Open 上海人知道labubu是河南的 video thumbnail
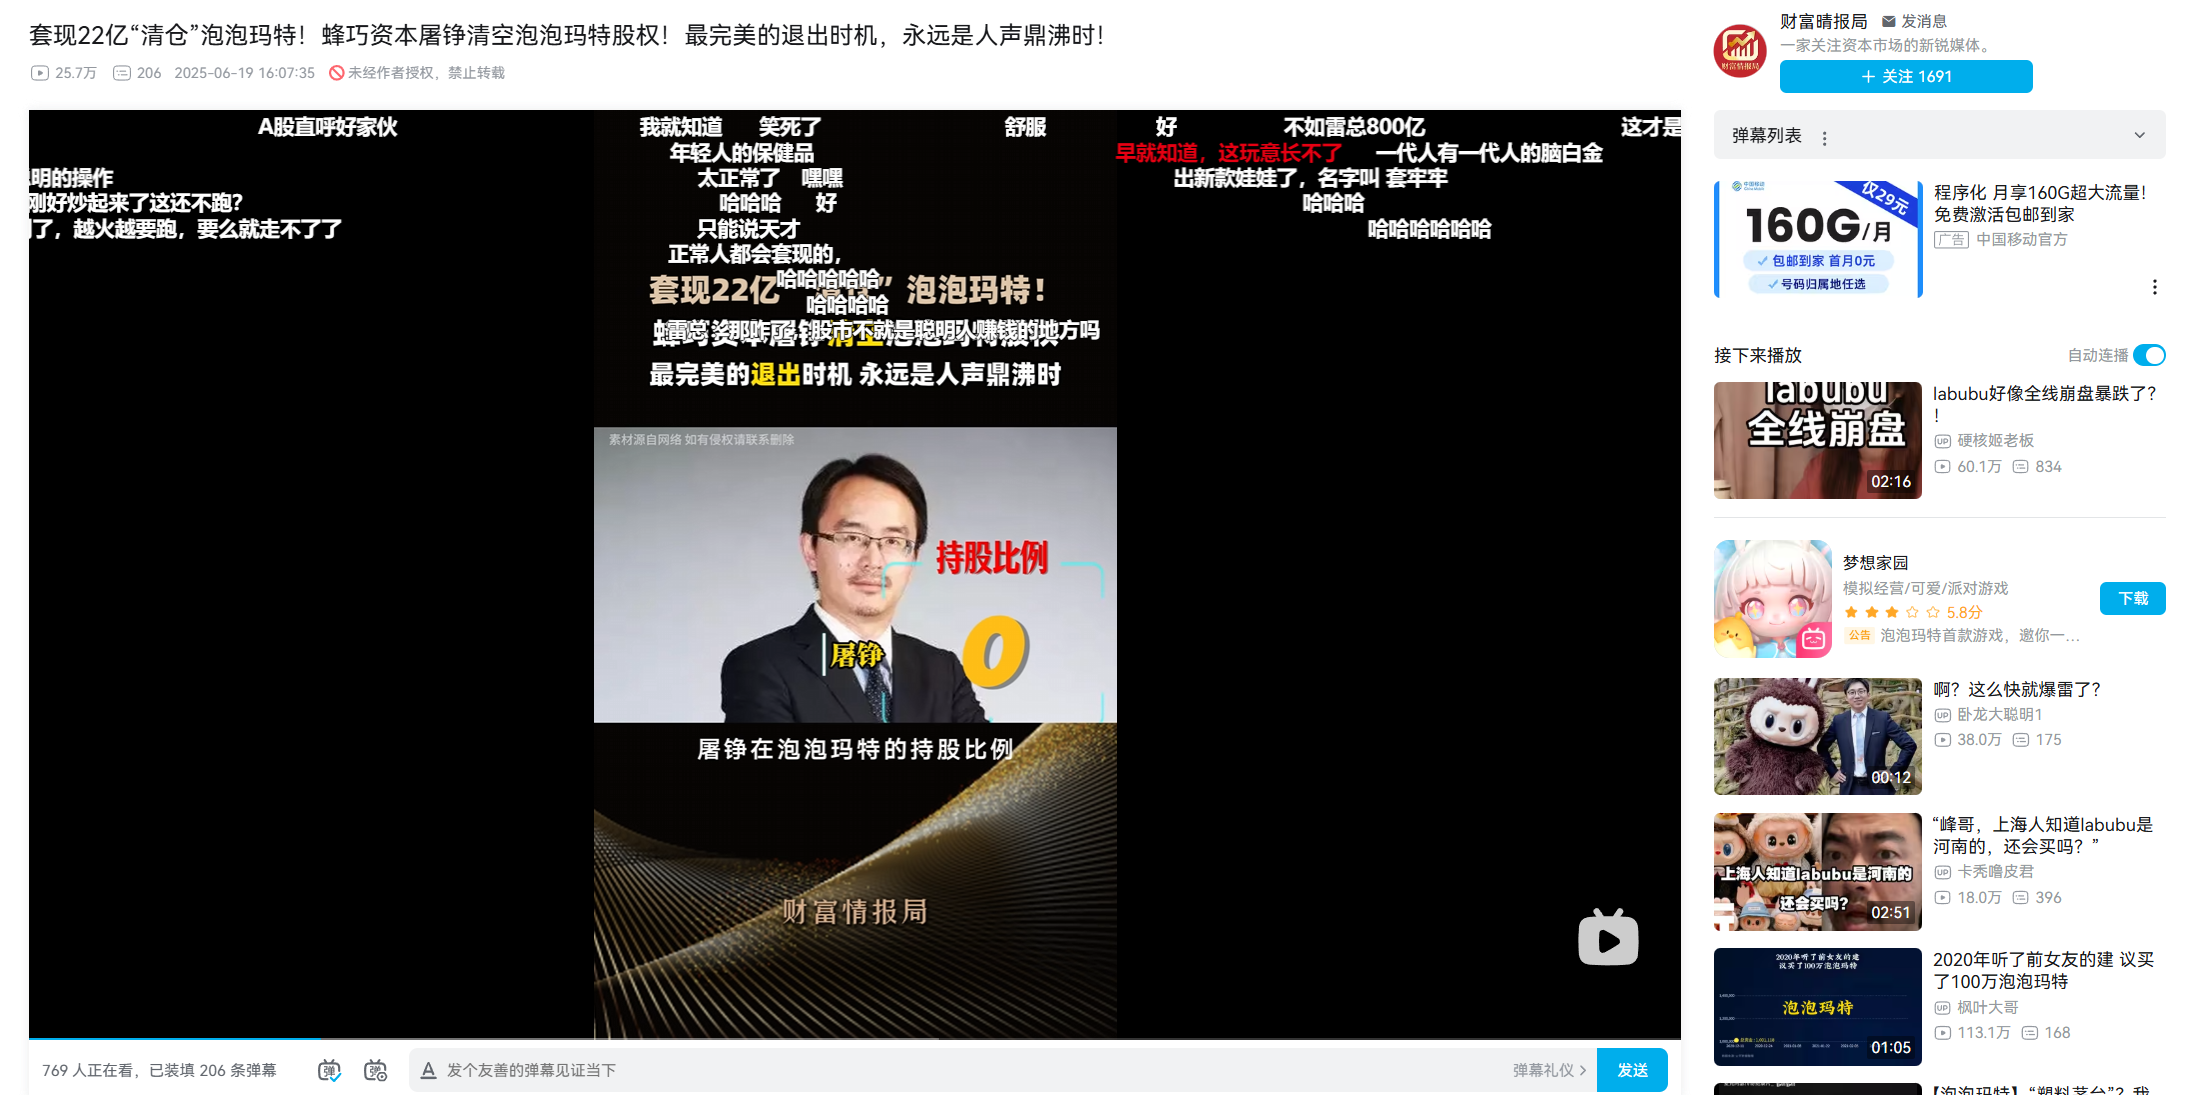 [x=1818, y=872]
